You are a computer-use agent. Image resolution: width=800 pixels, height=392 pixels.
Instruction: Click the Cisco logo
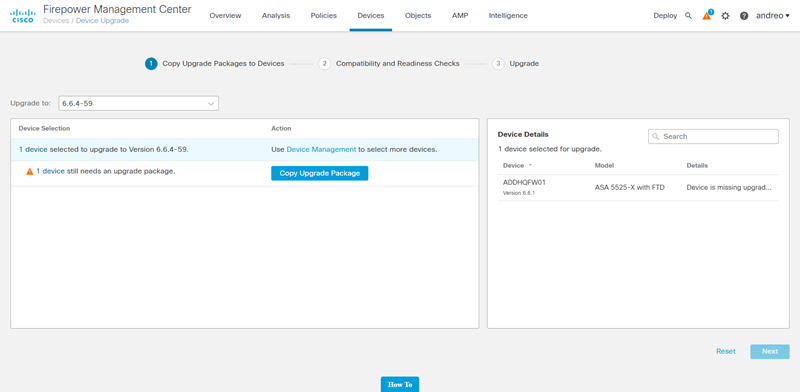click(22, 15)
